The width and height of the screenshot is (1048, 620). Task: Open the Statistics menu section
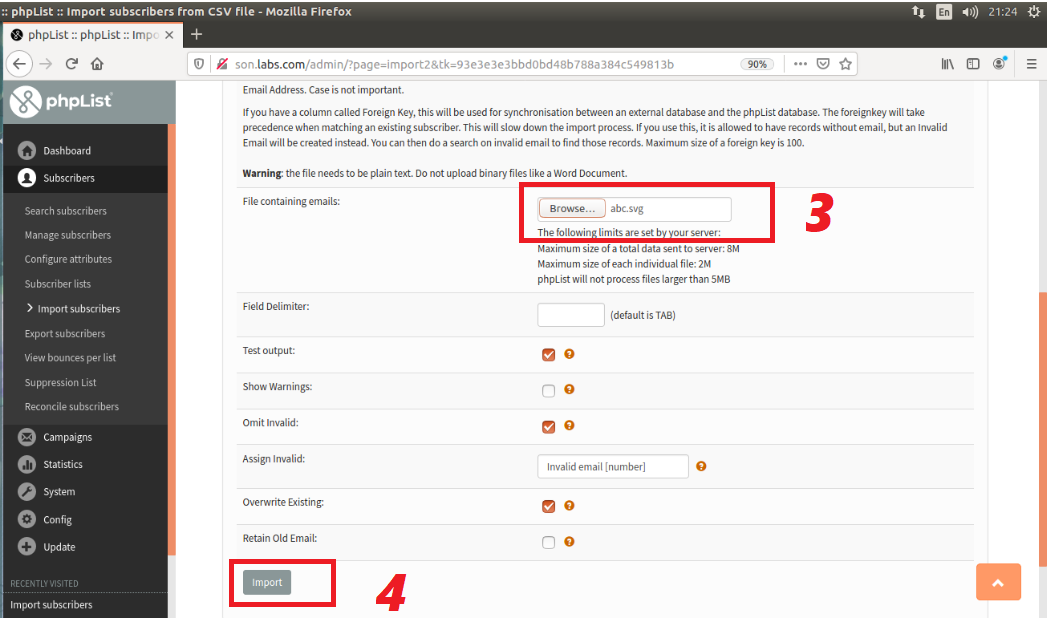[x=85, y=464]
